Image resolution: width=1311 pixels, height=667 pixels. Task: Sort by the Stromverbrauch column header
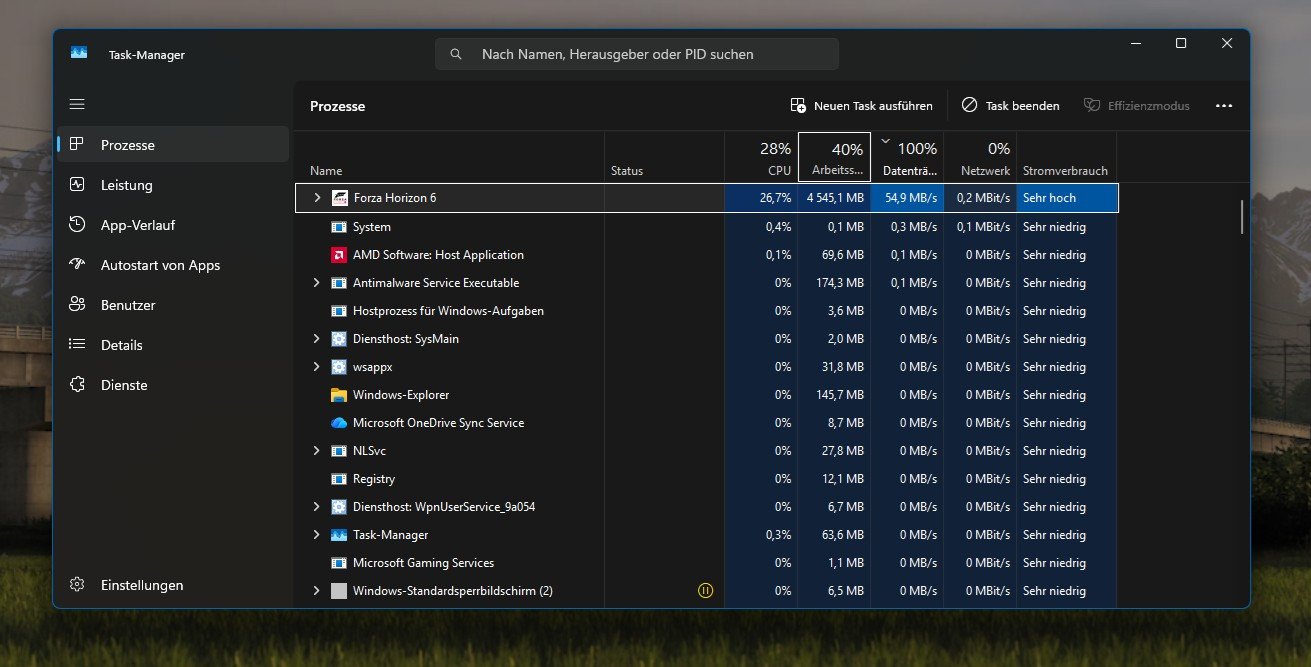click(1066, 157)
